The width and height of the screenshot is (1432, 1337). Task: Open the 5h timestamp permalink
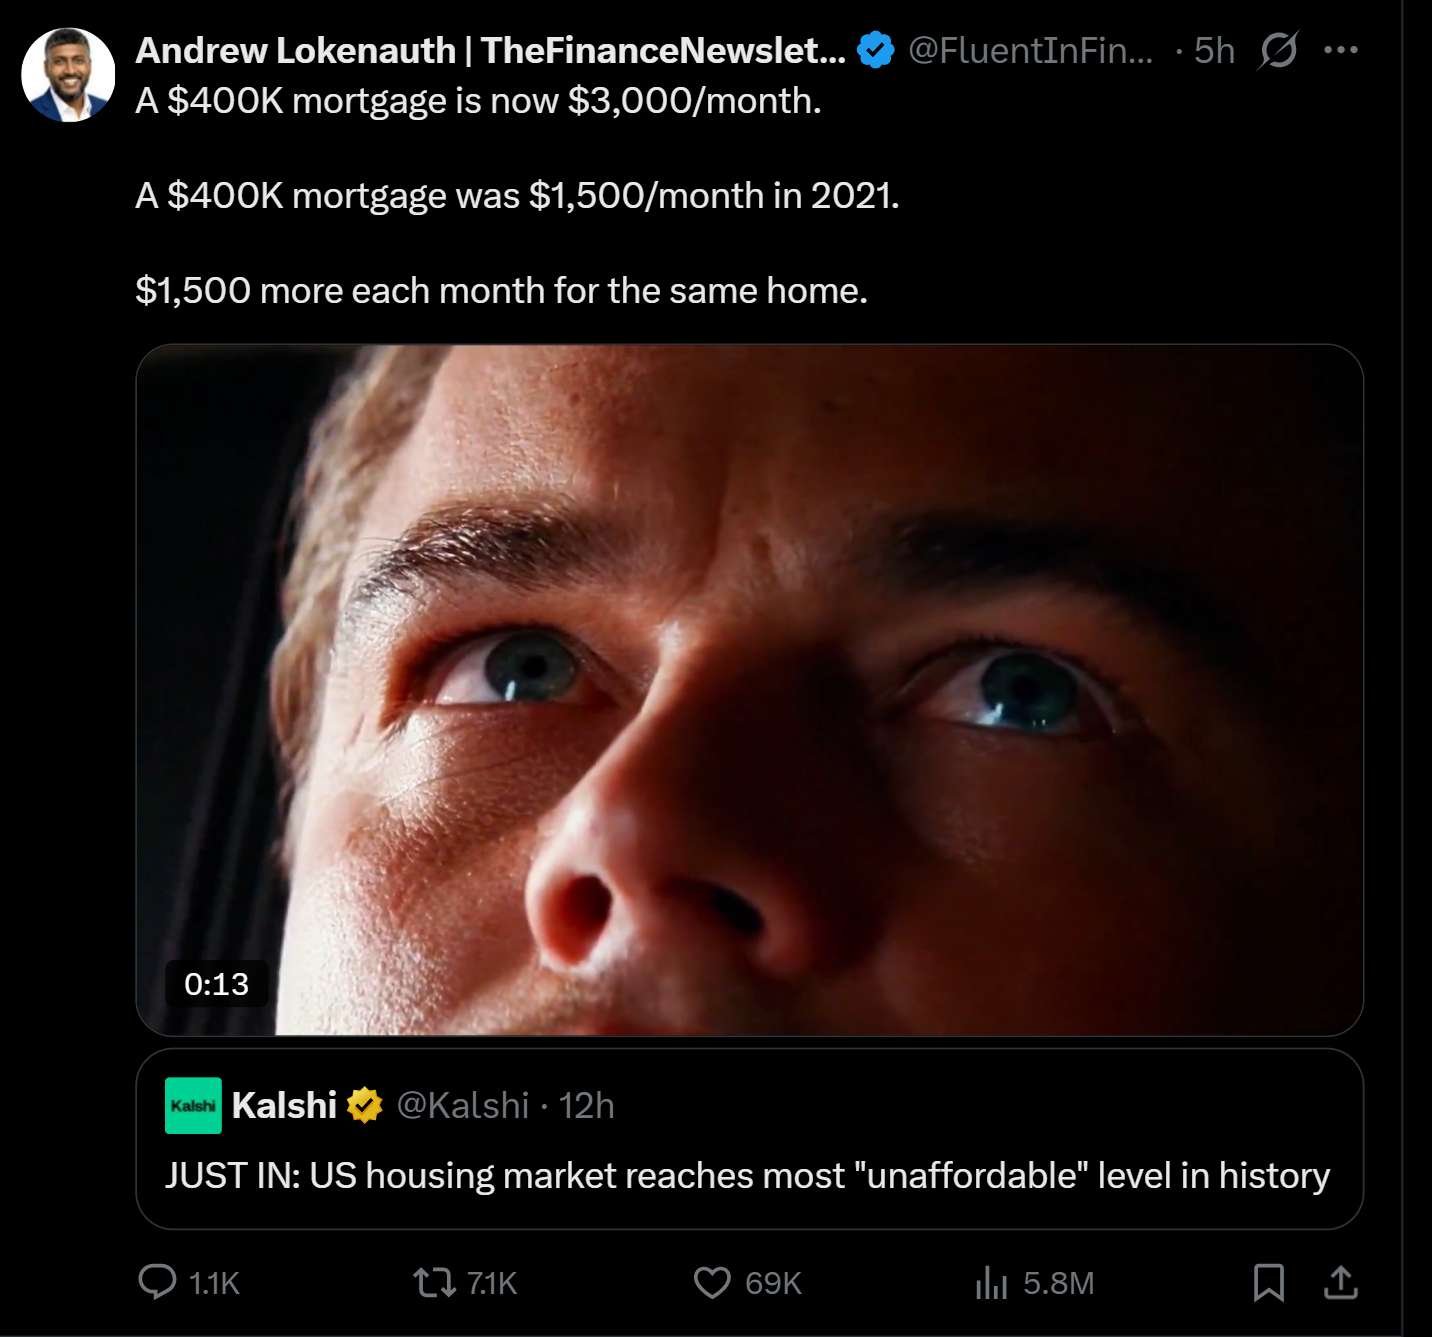1214,50
